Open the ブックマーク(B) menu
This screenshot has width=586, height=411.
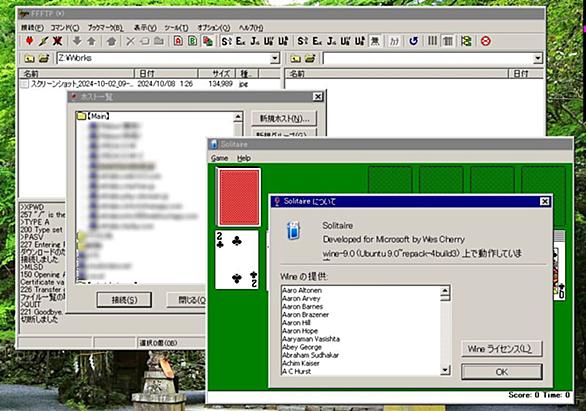(x=105, y=28)
